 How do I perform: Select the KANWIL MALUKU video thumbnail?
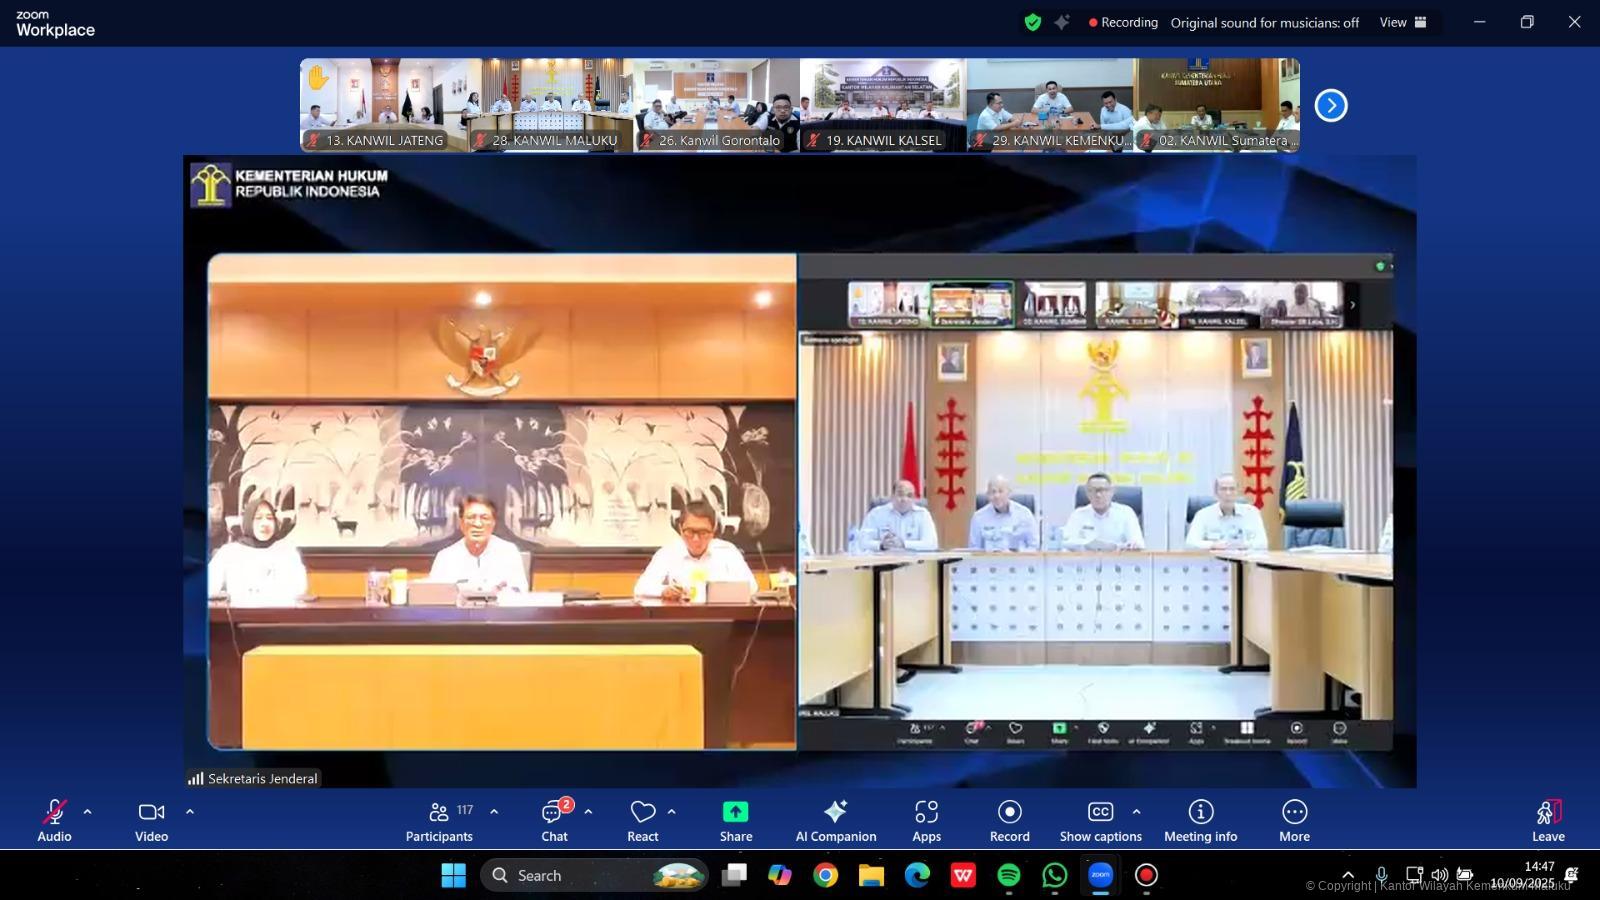tap(550, 104)
